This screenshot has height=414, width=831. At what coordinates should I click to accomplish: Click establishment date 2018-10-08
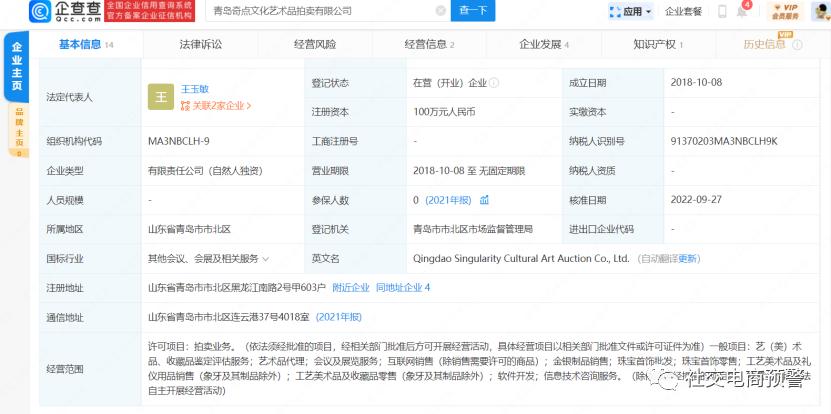click(x=696, y=82)
